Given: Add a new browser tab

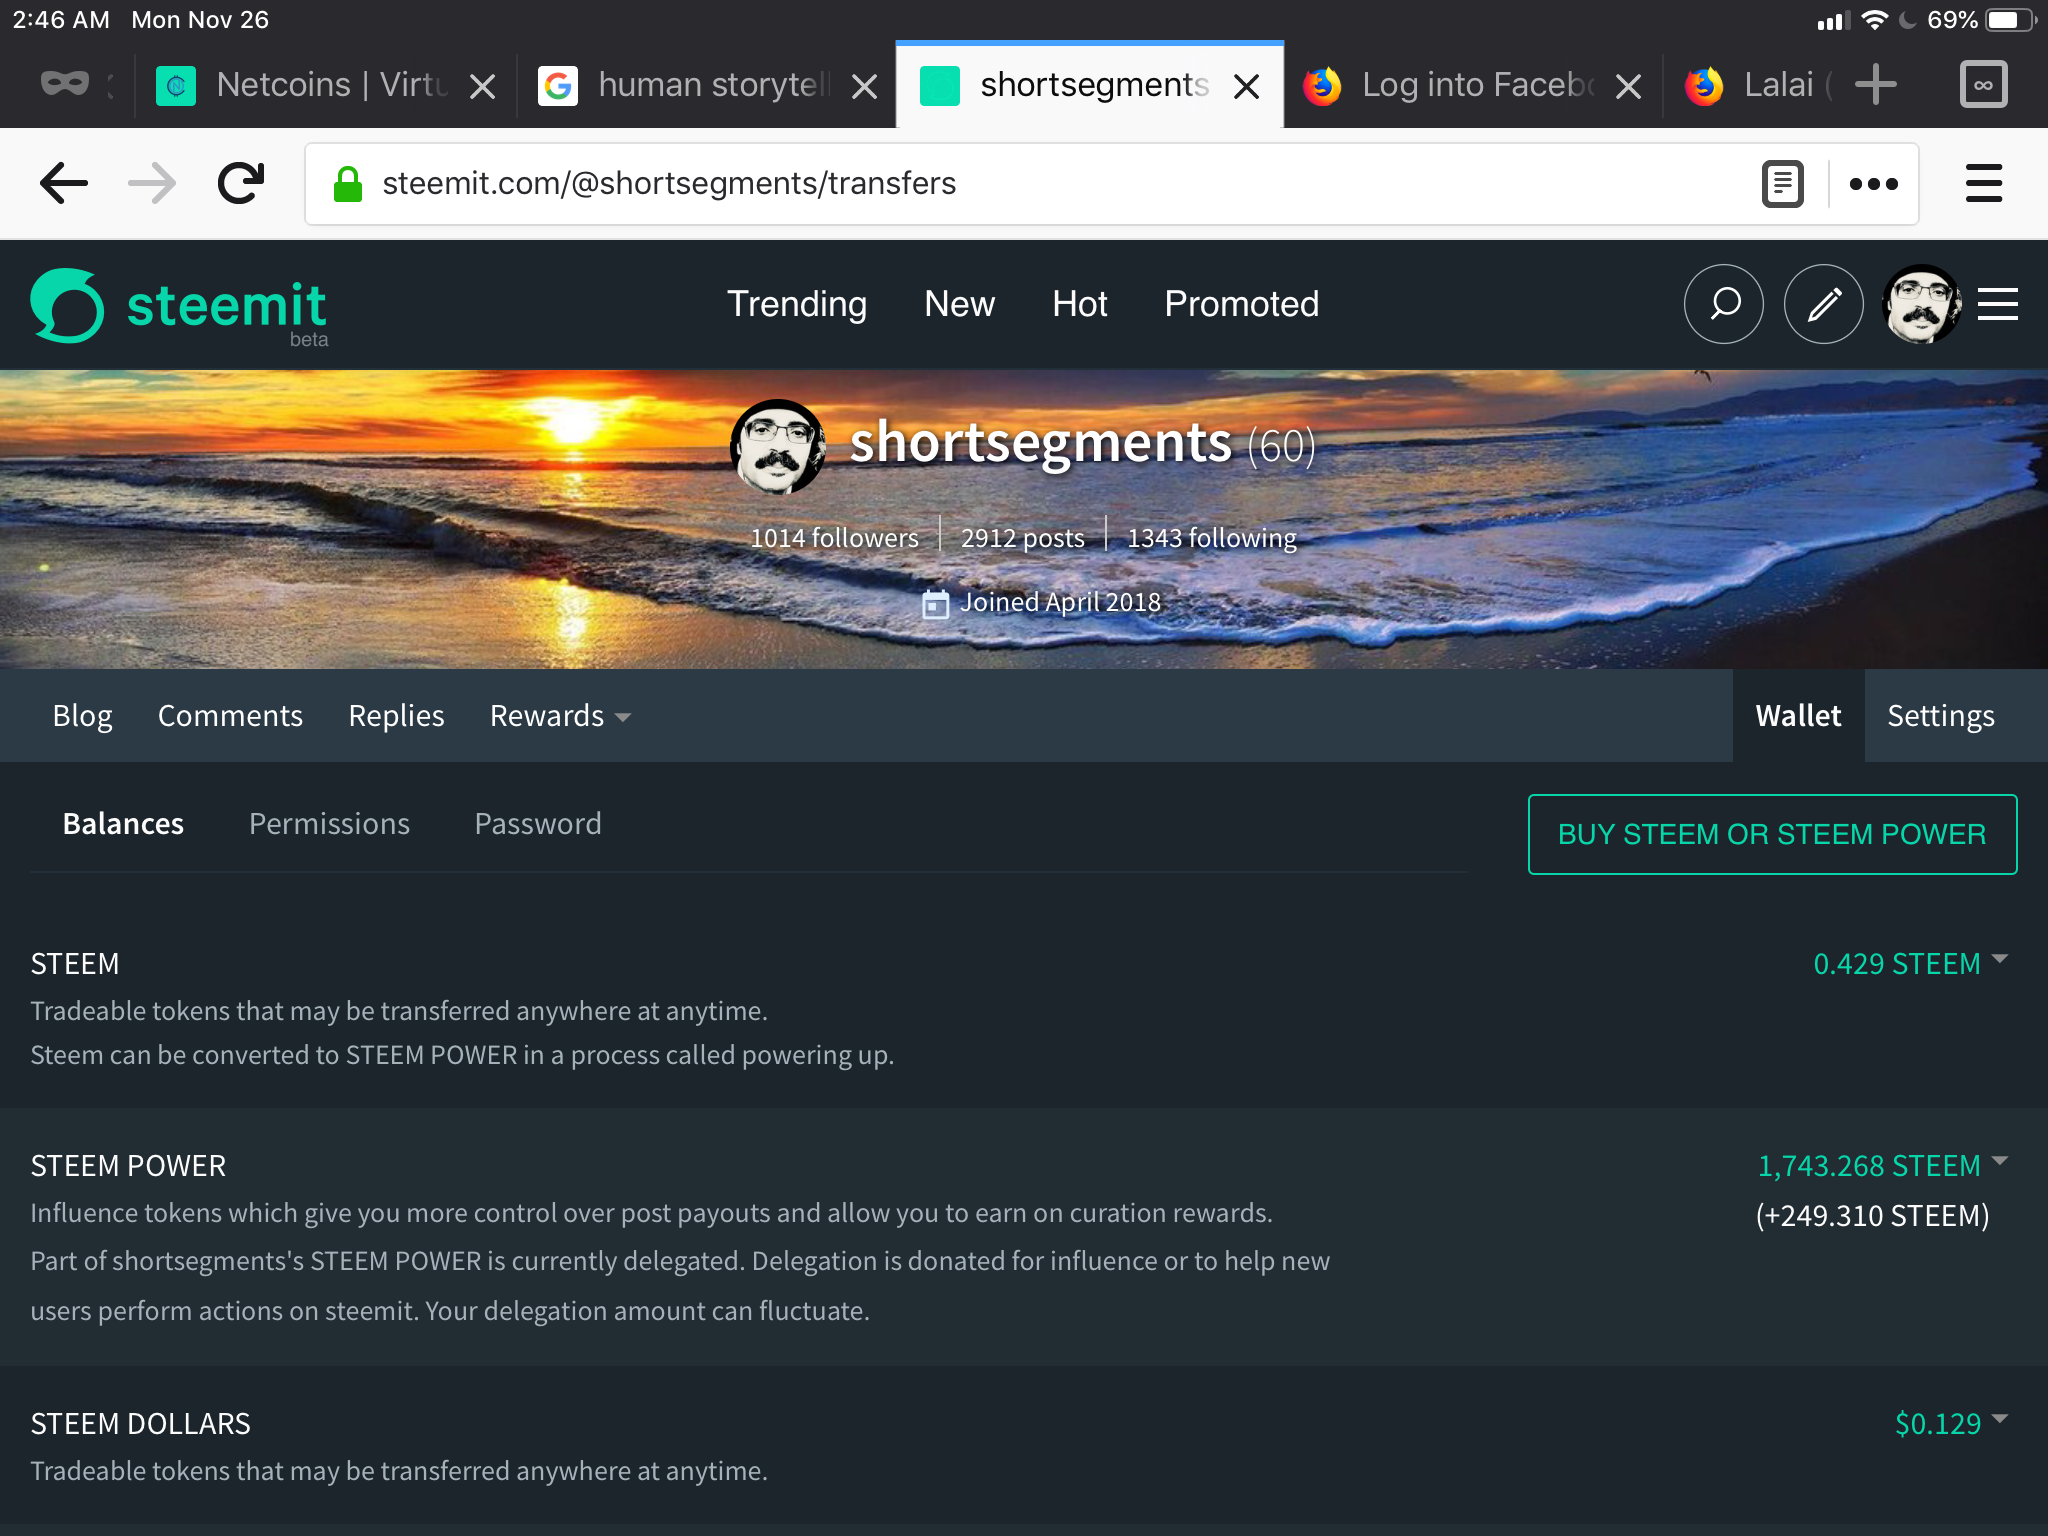Looking at the screenshot, I should (x=1875, y=84).
